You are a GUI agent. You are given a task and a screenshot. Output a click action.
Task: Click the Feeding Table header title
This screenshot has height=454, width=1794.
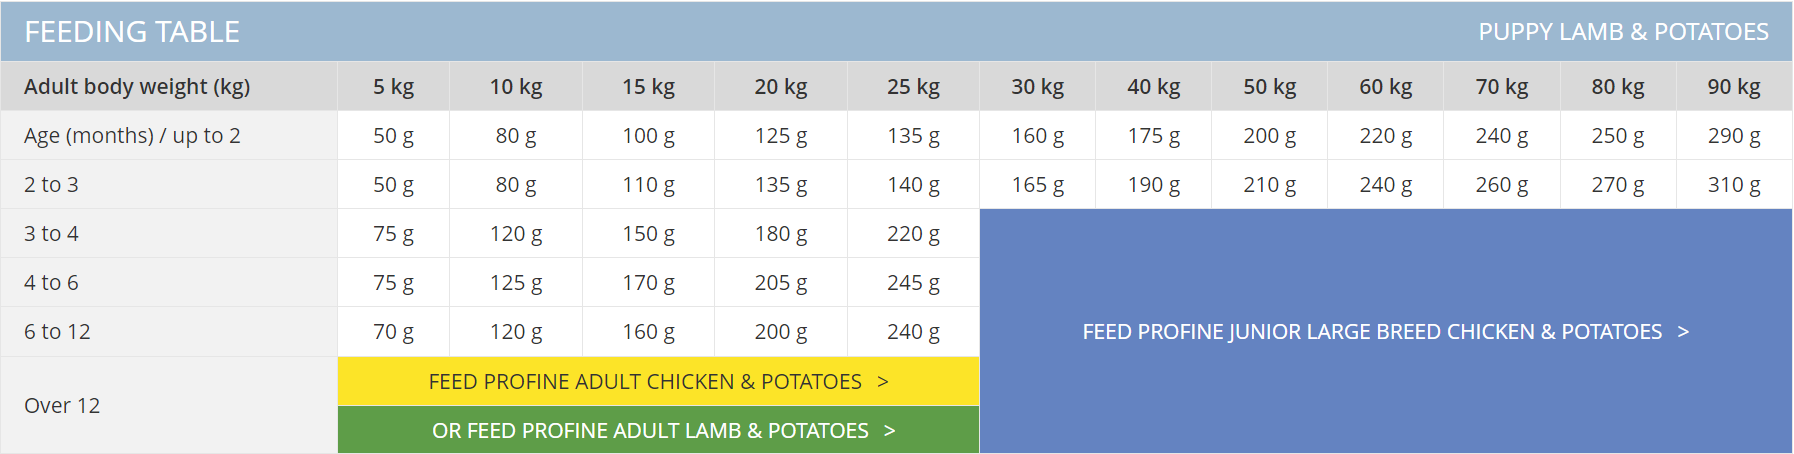[x=132, y=32]
